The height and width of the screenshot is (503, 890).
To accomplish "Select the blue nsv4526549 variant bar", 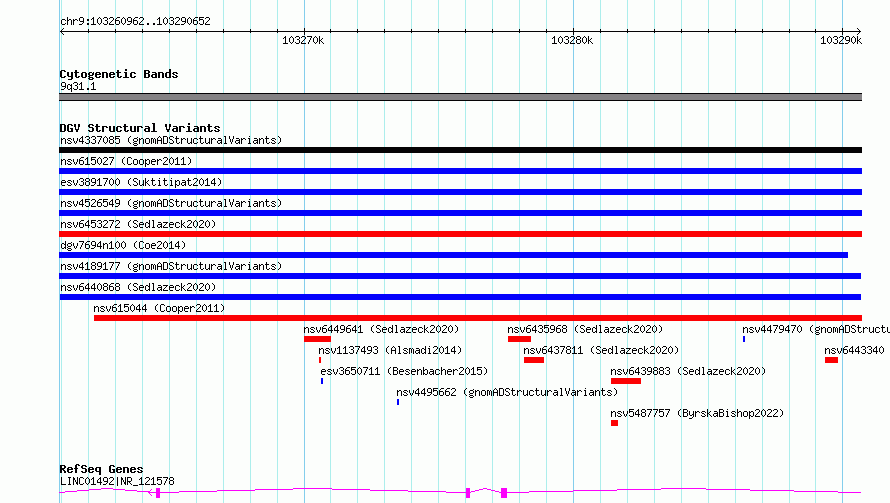I will point(460,213).
